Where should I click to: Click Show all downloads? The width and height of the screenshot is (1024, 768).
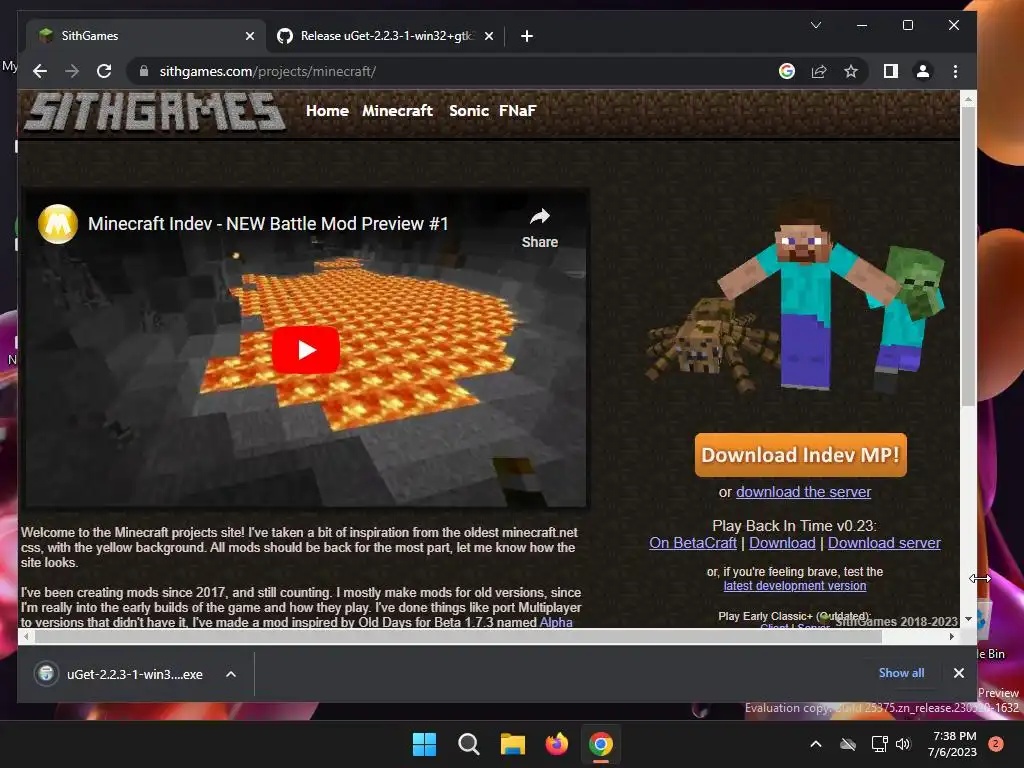901,673
